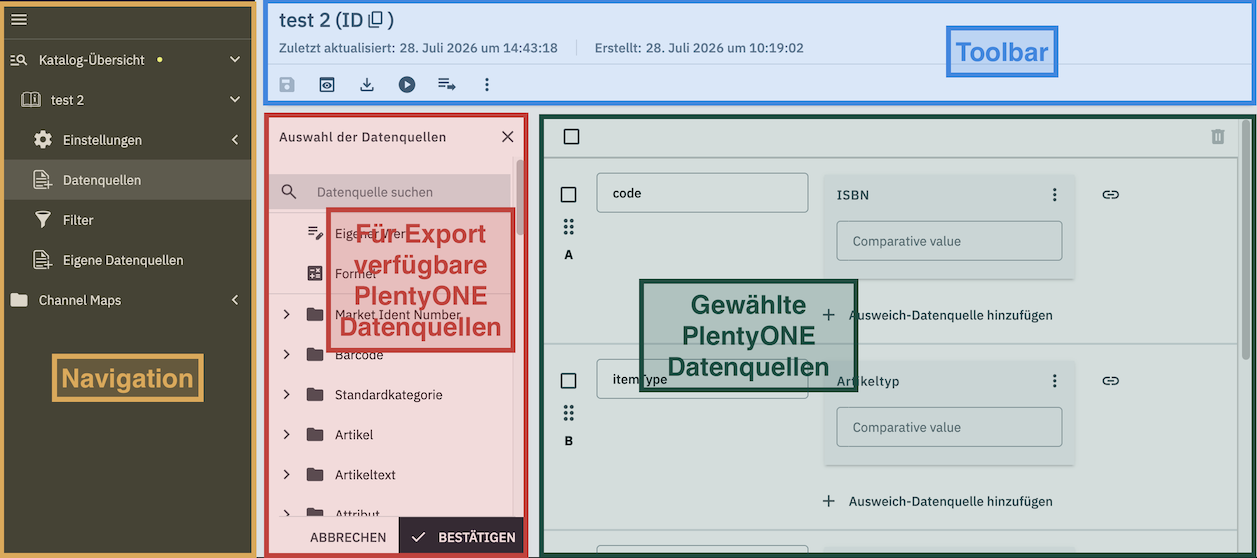This screenshot has width=1257, height=558.
Task: Click the BESTÄTIGEN button
Action: (463, 537)
